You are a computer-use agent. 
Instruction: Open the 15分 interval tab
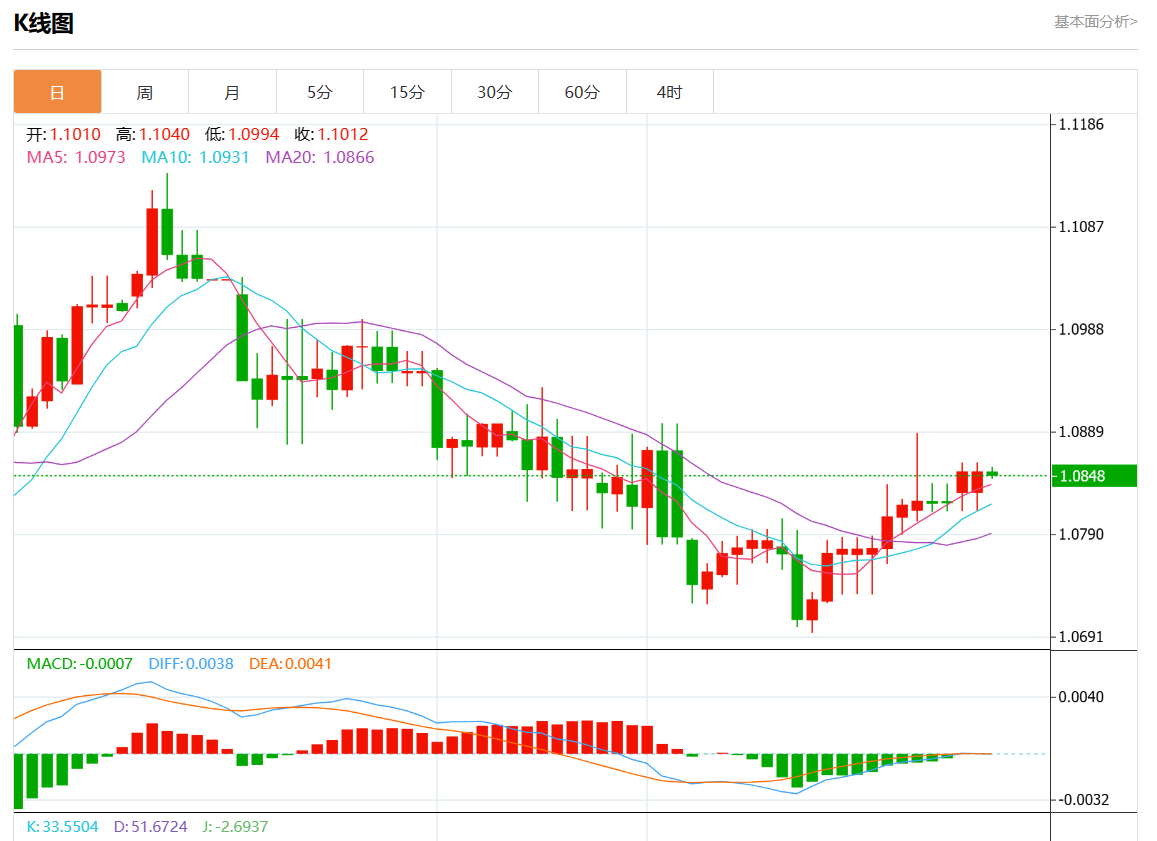tap(407, 92)
